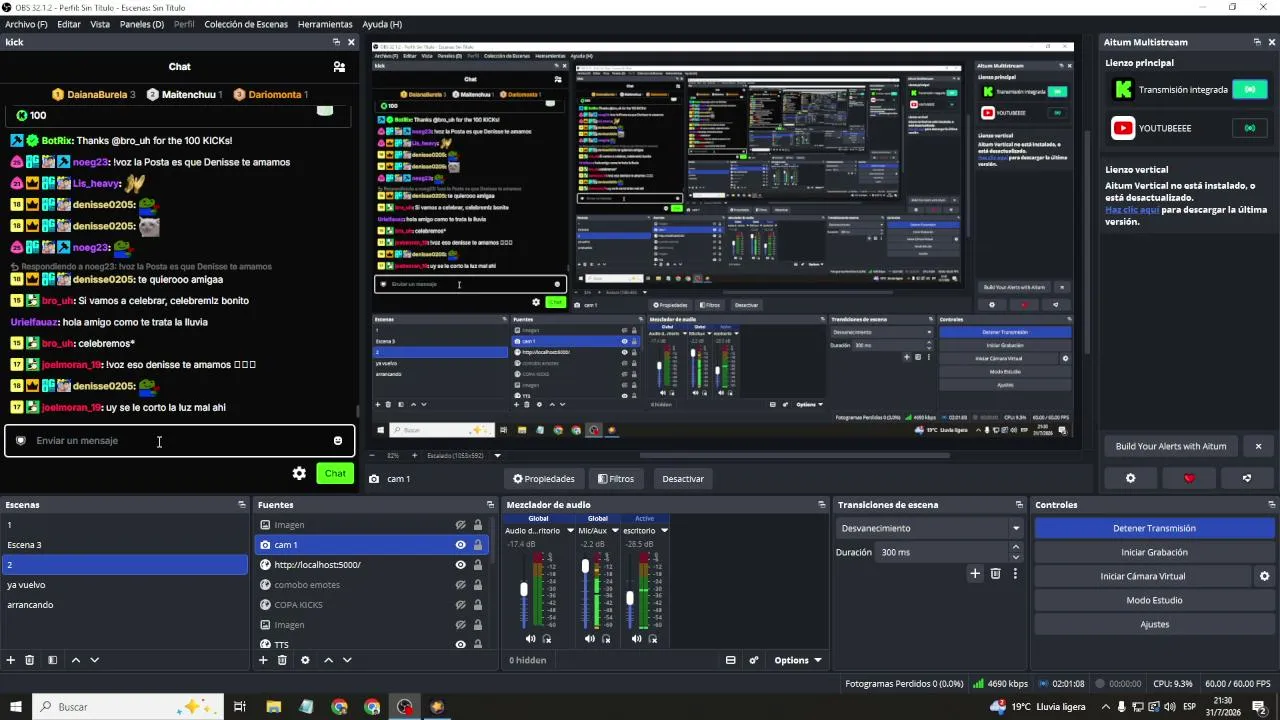Open the Paneles menu
The height and width of the screenshot is (720, 1280).
tap(142, 24)
